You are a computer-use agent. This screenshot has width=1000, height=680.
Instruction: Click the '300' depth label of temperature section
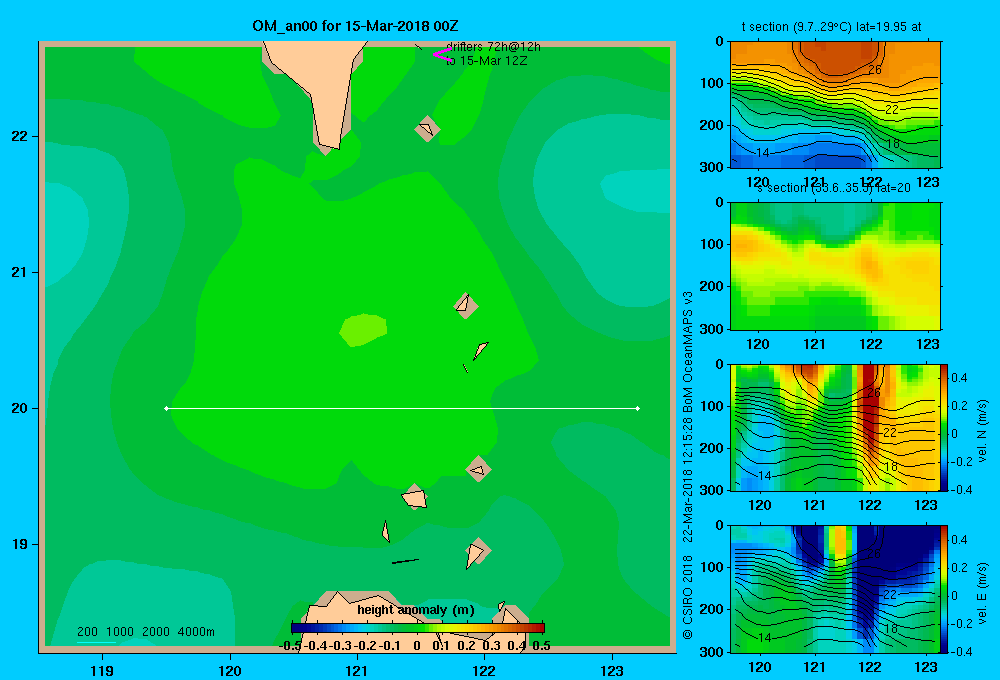pos(712,166)
